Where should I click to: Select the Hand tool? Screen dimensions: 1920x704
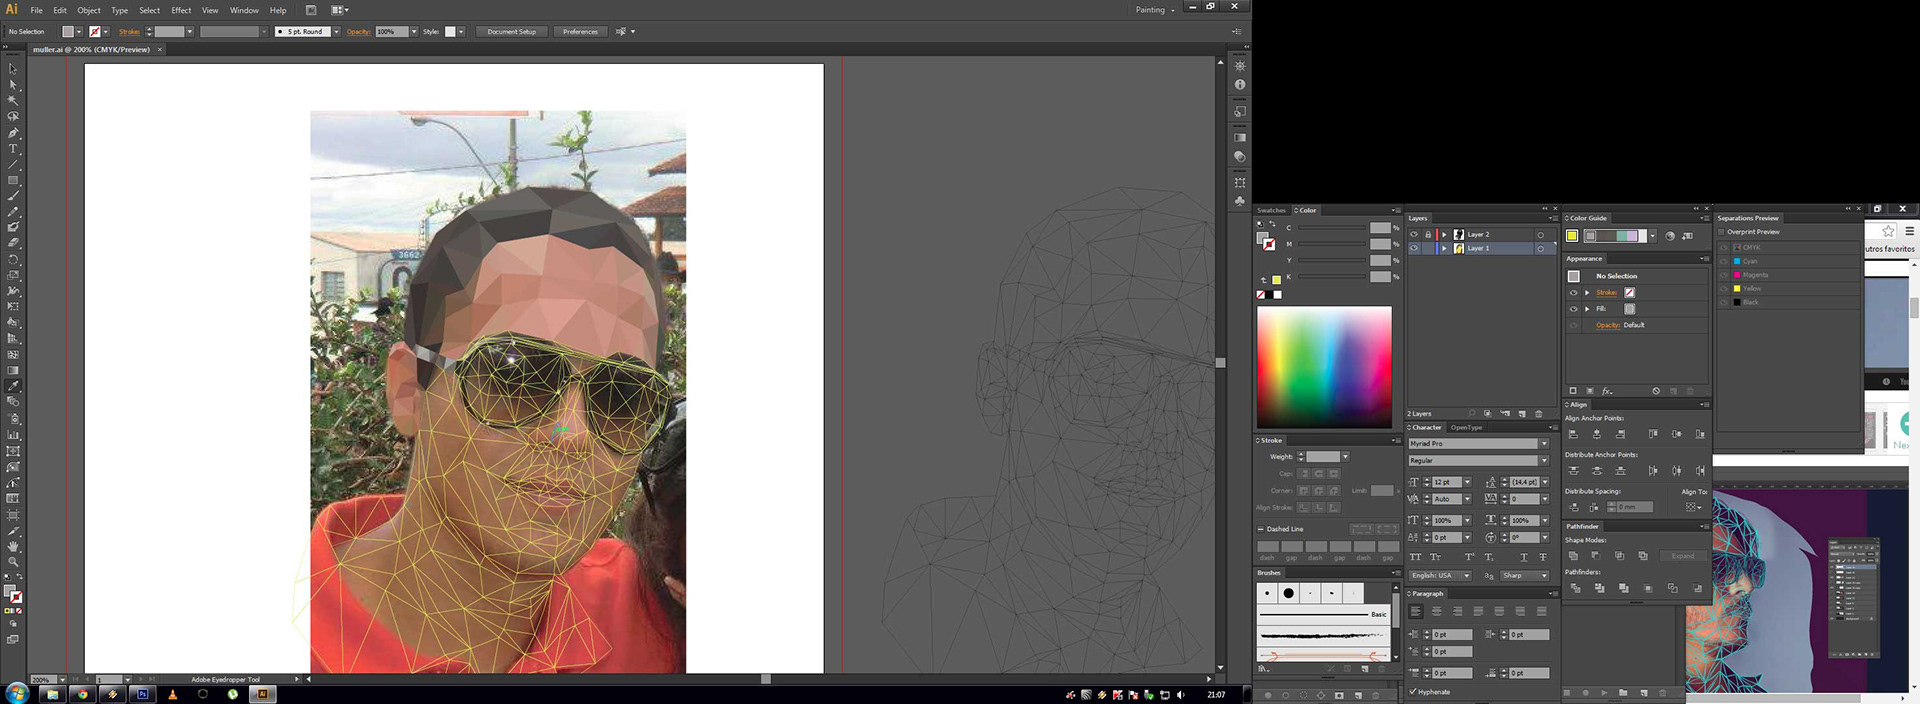point(13,546)
